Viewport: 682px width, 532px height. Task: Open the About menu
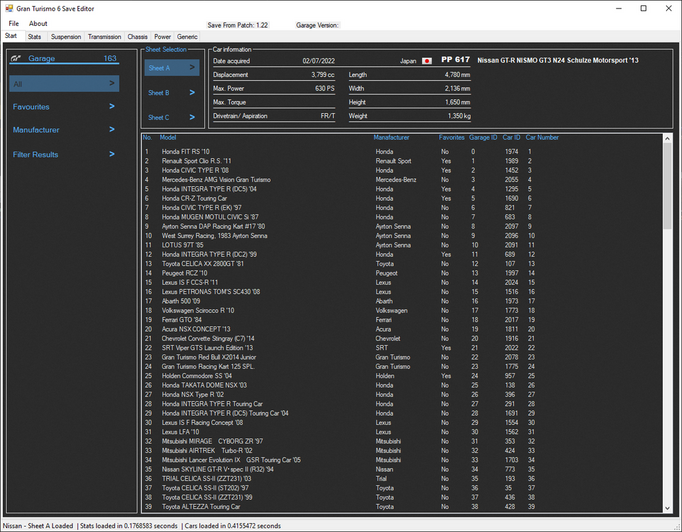(38, 23)
